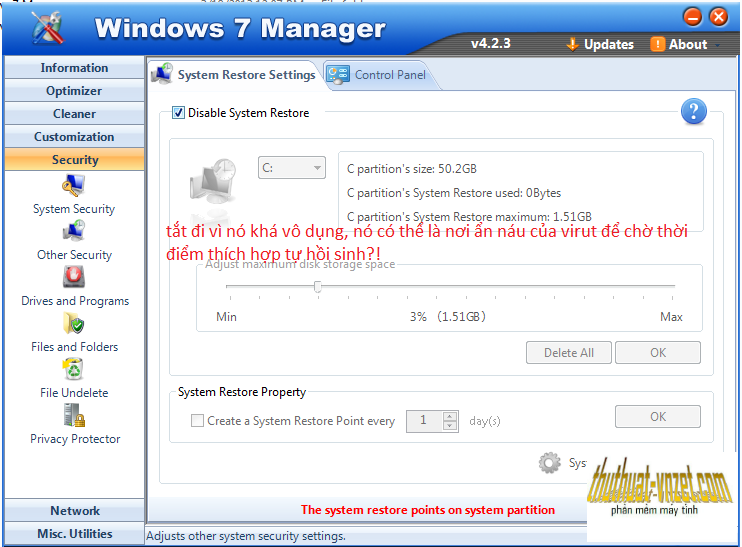742x547 pixels.
Task: Click the System Security label
Action: click(74, 209)
